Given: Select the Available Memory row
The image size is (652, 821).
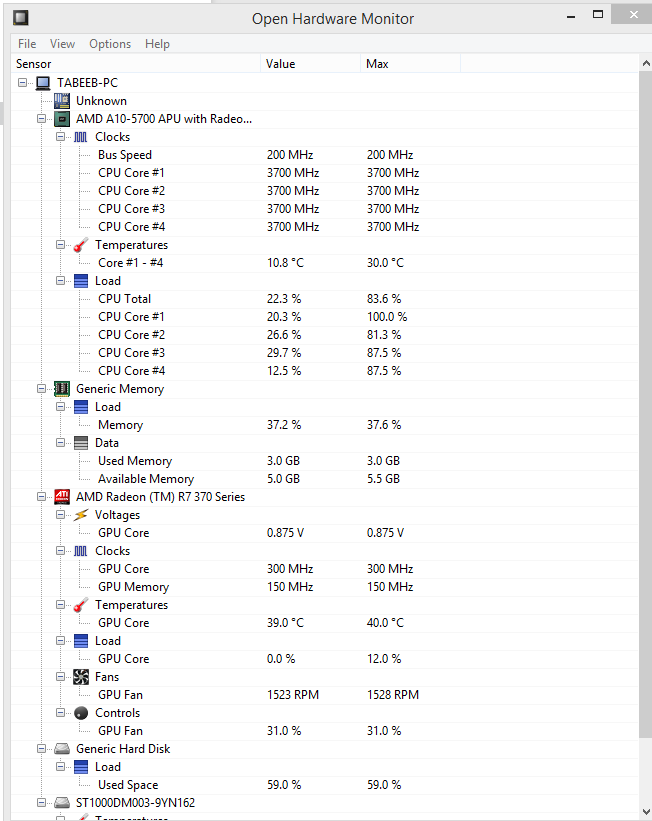Looking at the screenshot, I should pos(325,479).
